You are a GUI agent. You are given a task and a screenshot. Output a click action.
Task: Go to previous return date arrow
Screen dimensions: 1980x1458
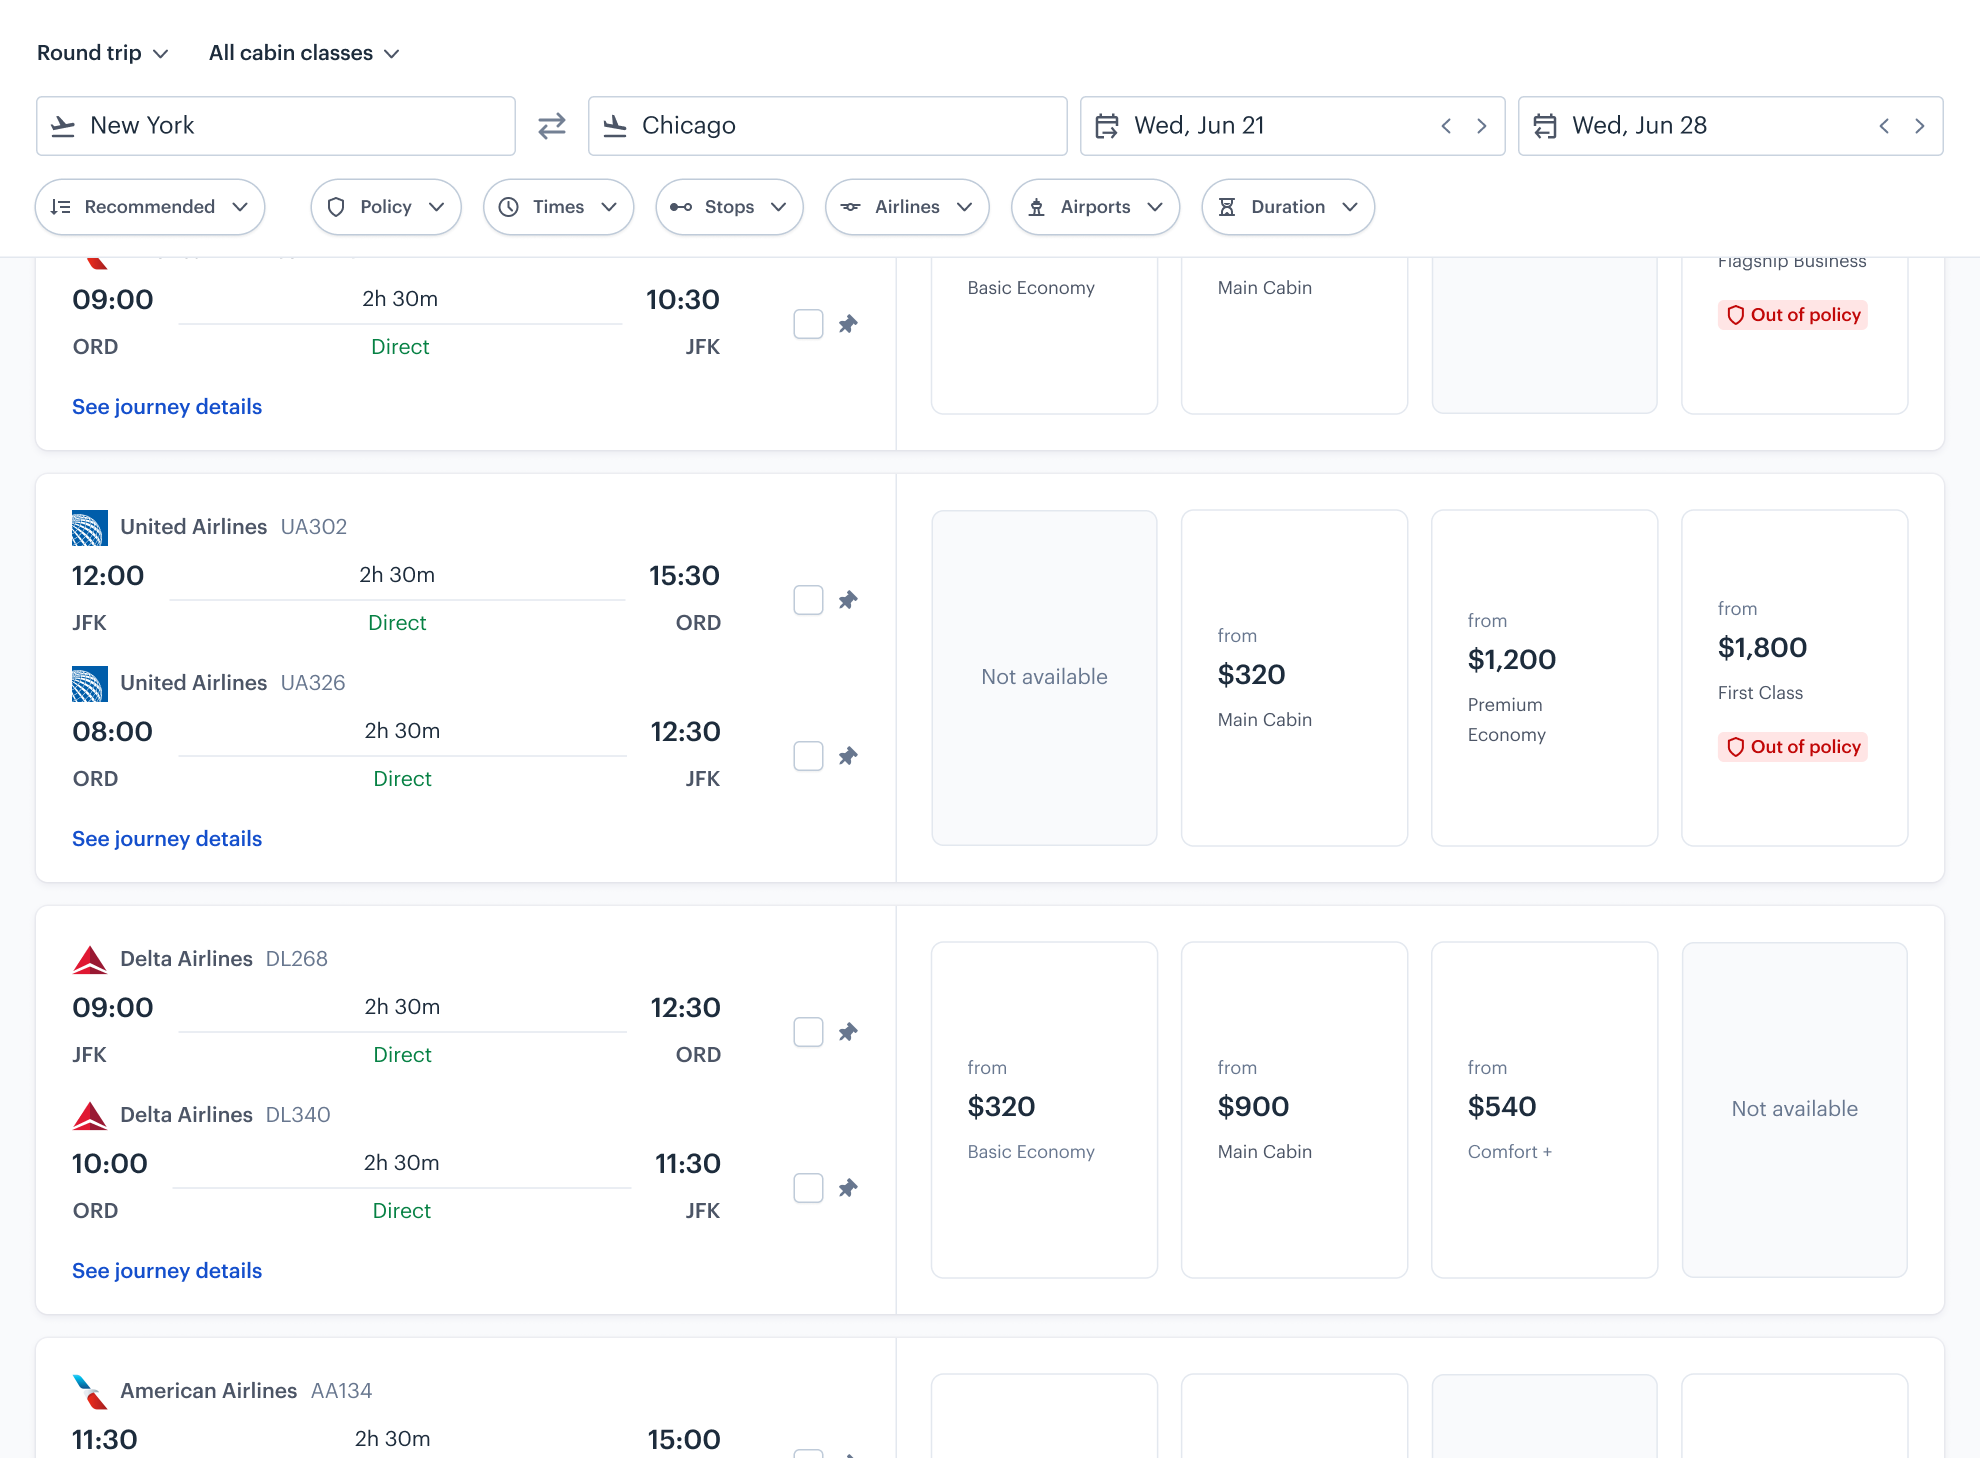1884,126
